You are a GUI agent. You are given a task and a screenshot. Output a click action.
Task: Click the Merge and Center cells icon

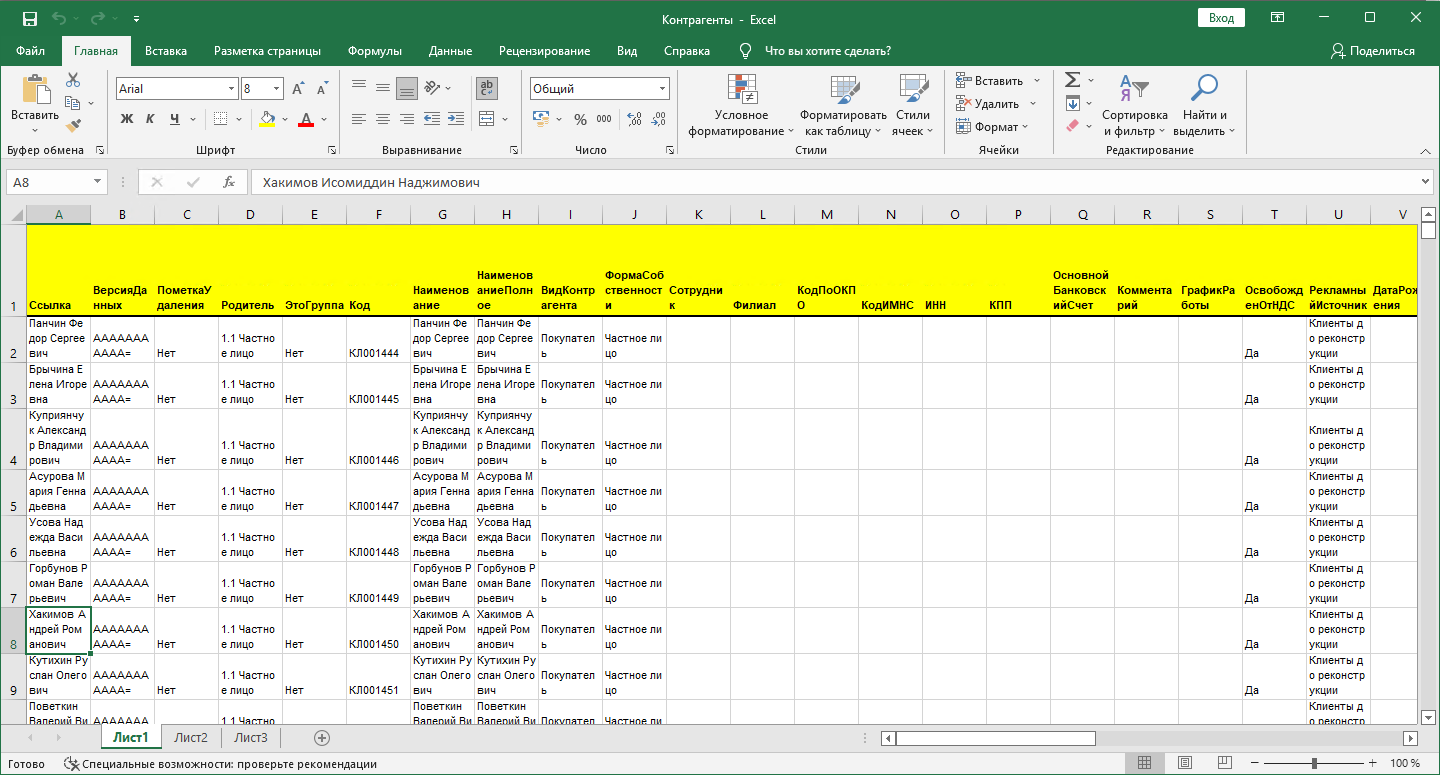pyautogui.click(x=487, y=119)
